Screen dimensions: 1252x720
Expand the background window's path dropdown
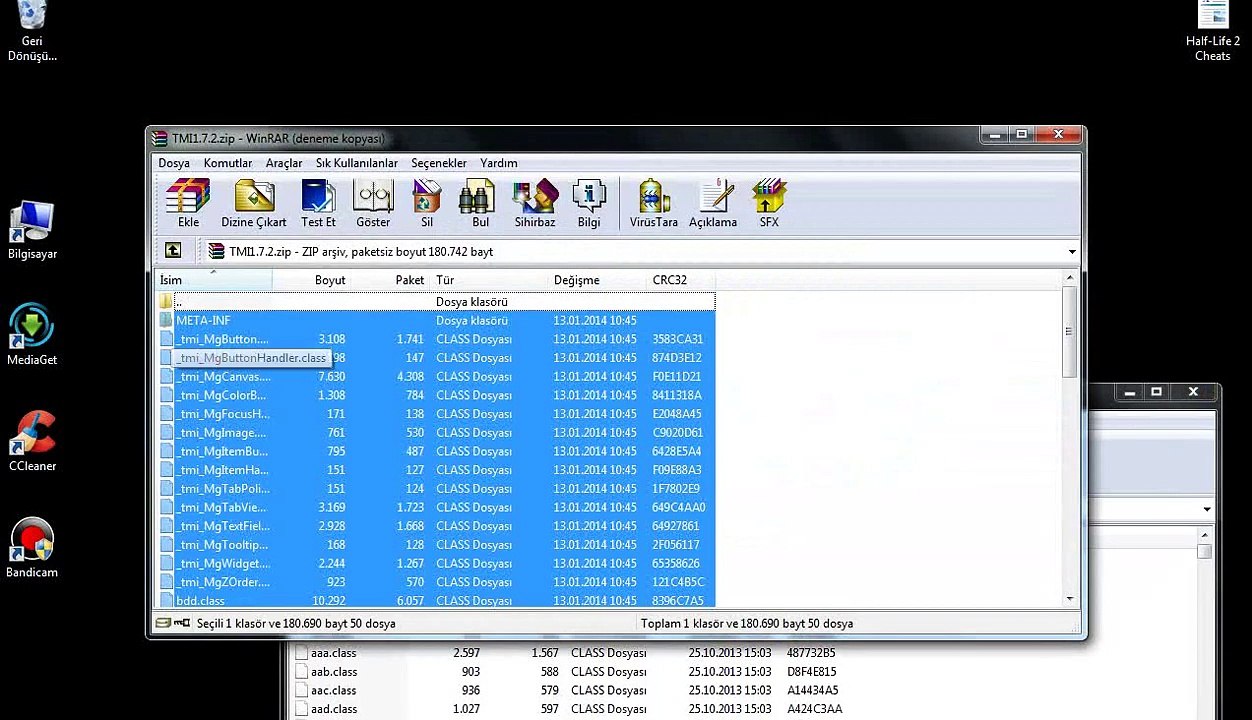pyautogui.click(x=1207, y=510)
